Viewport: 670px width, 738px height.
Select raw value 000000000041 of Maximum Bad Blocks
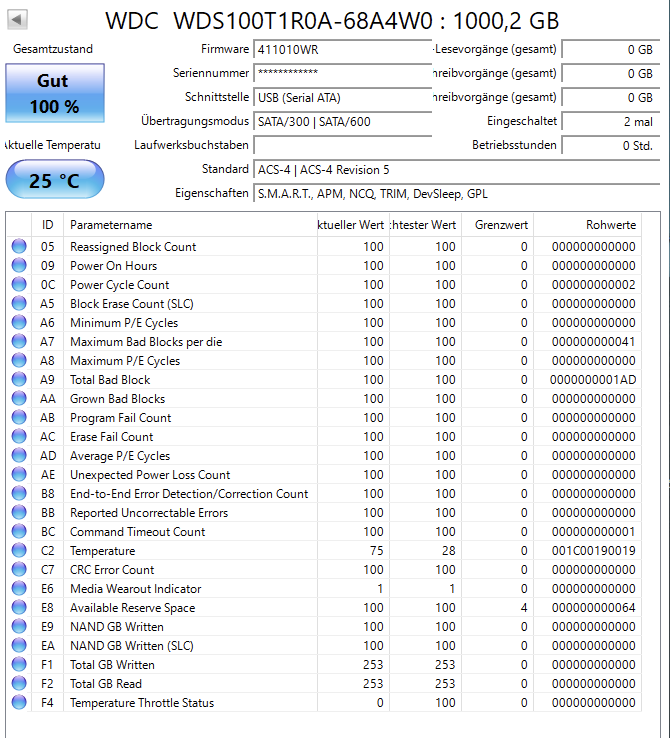coord(593,342)
